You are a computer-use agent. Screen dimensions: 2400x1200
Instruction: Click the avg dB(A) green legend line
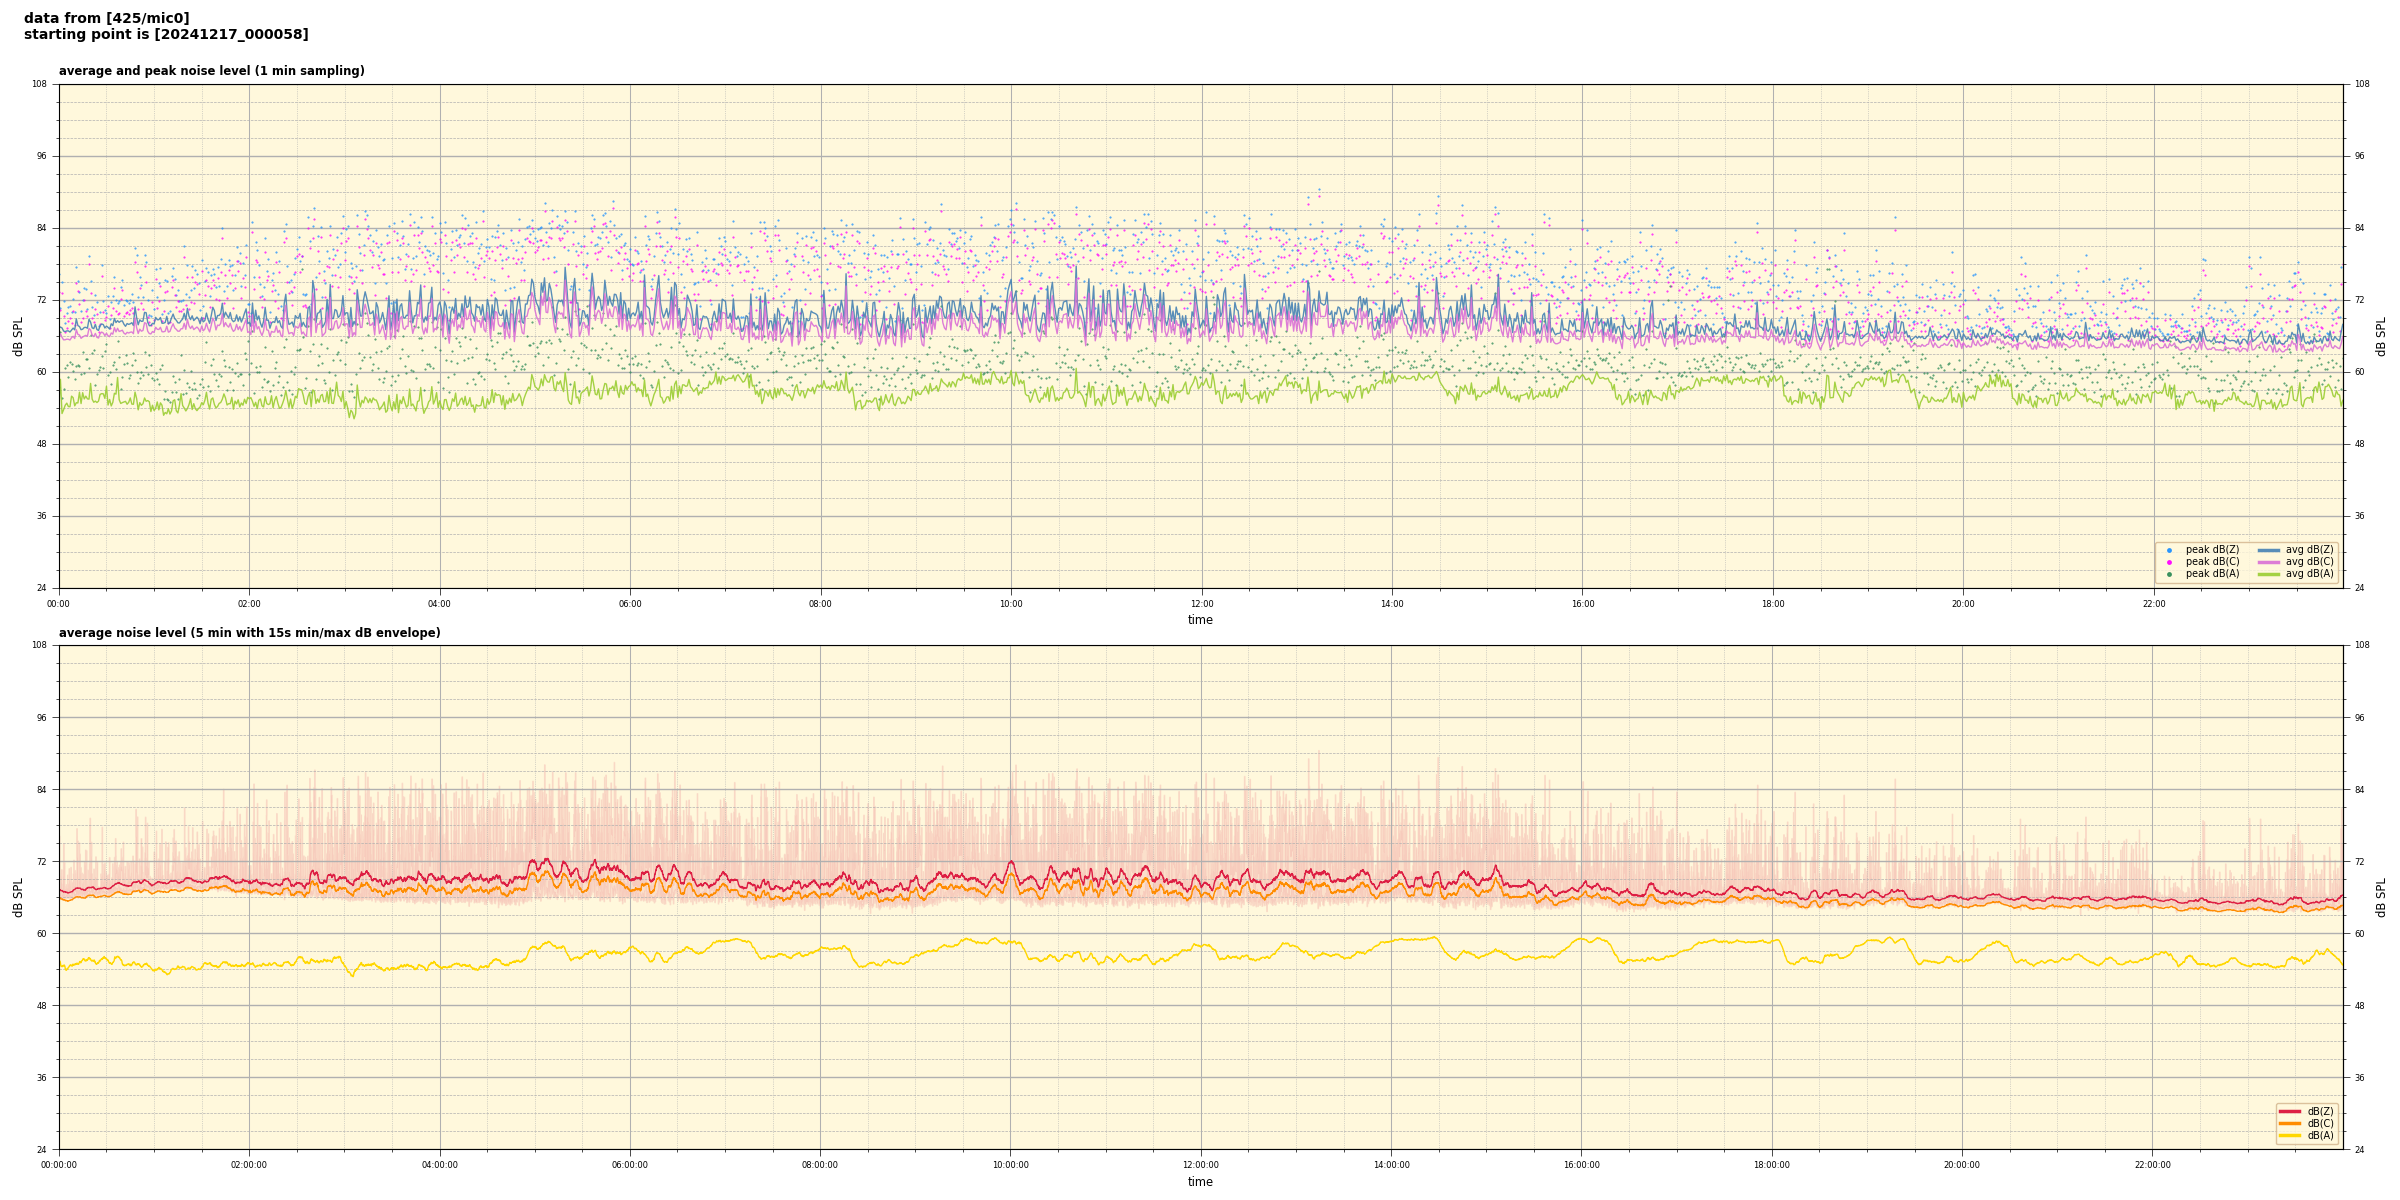point(2269,574)
